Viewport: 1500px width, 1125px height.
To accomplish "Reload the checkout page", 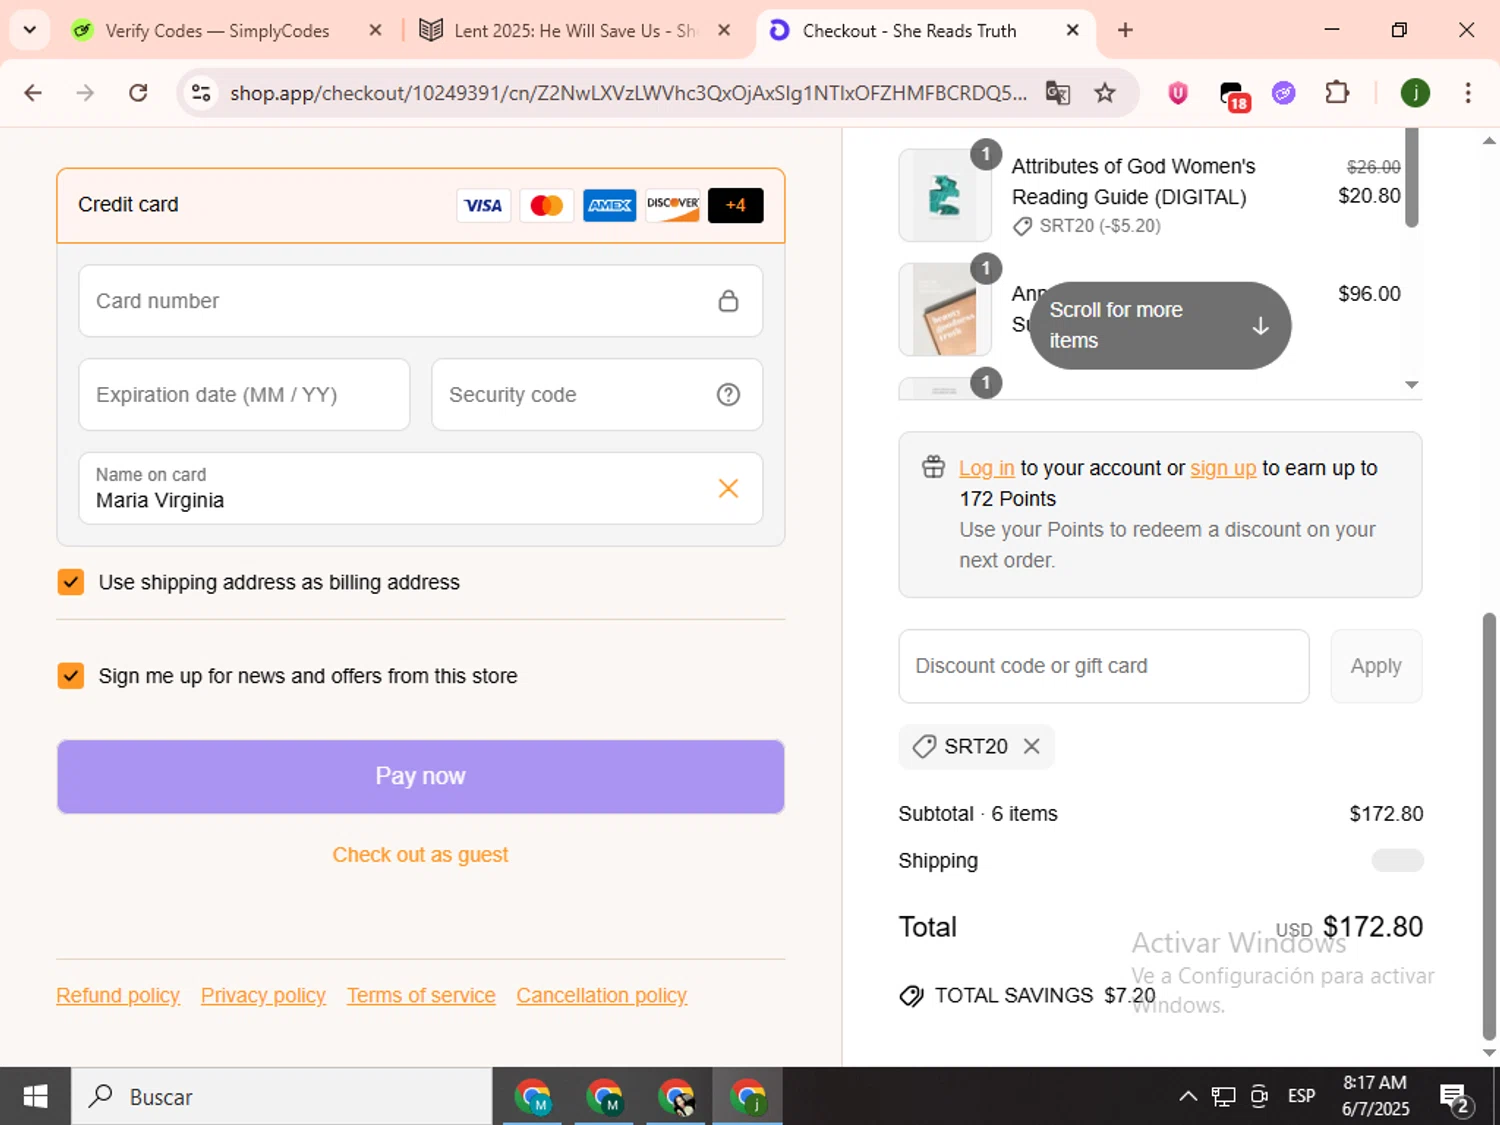I will (138, 93).
